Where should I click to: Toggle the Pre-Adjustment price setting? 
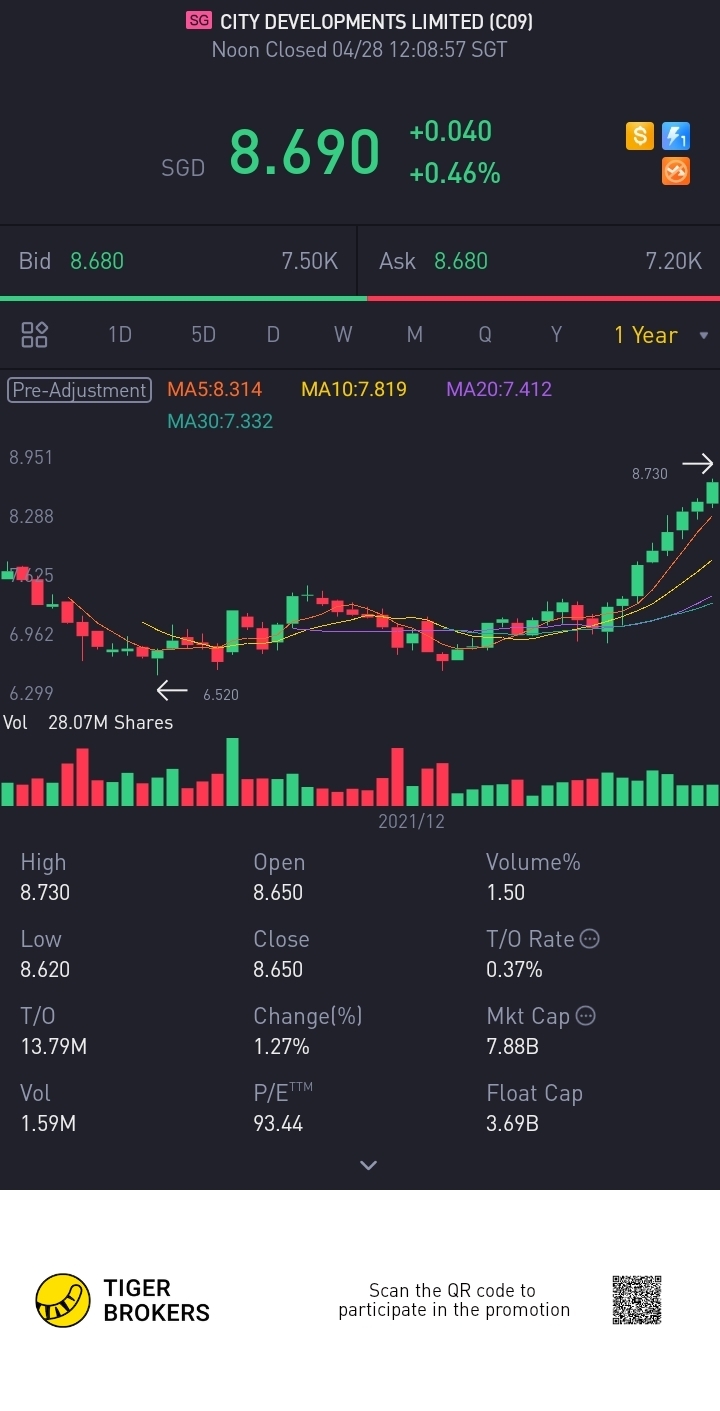80,390
